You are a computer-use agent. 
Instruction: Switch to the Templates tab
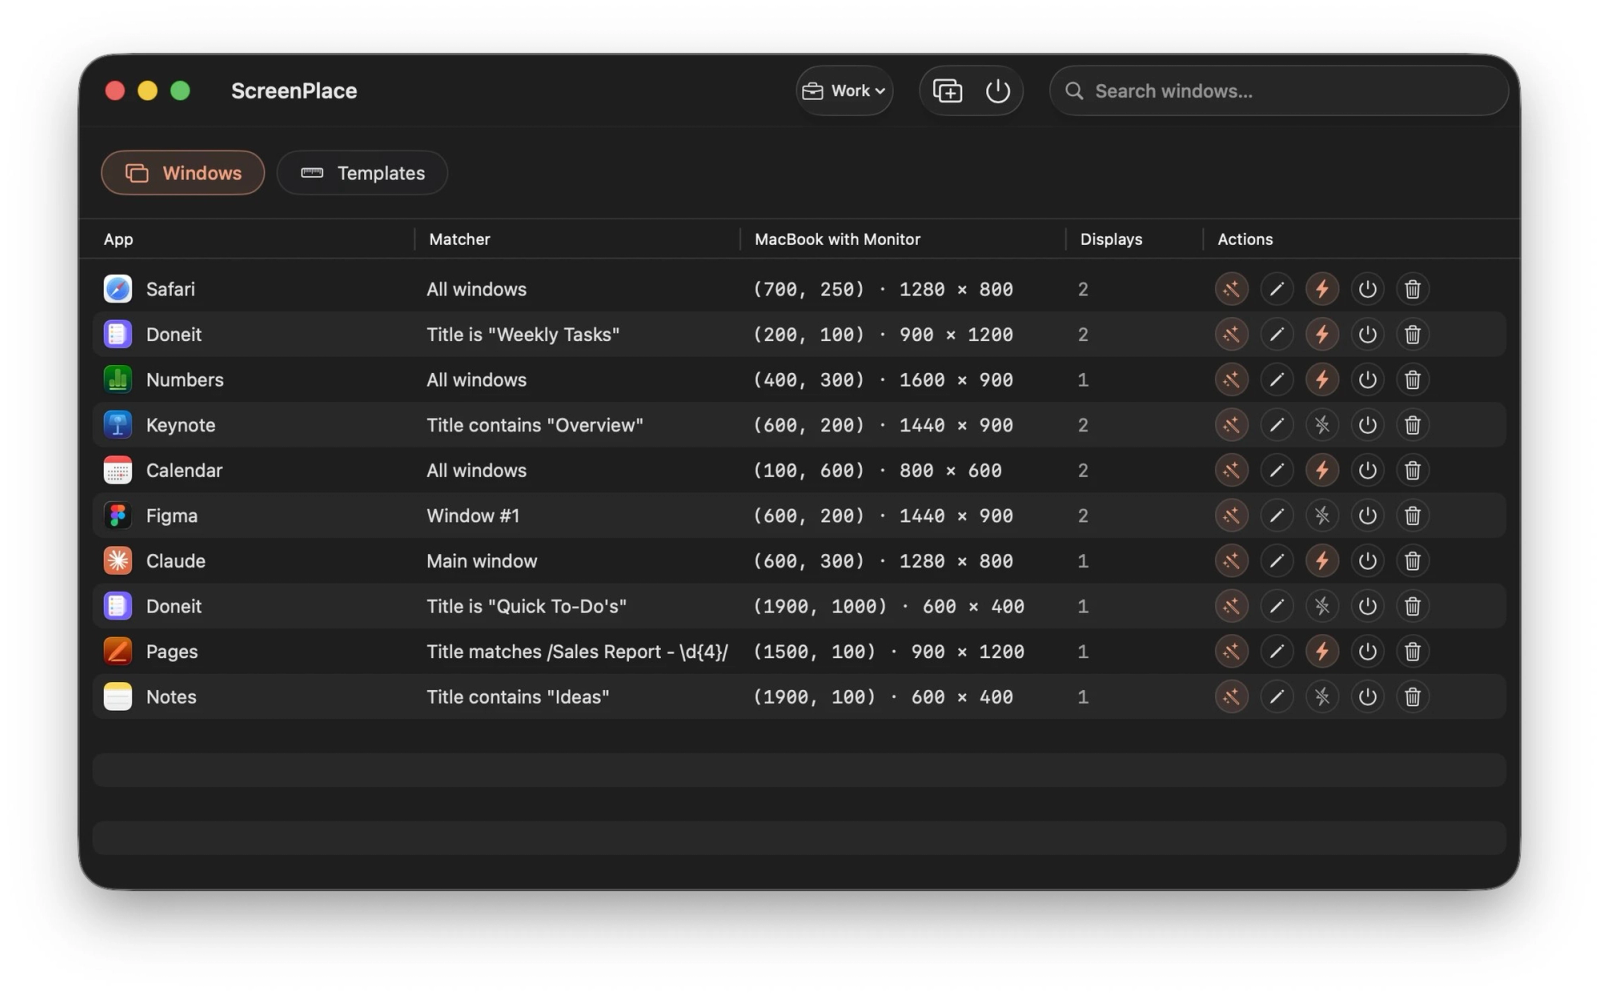(362, 173)
